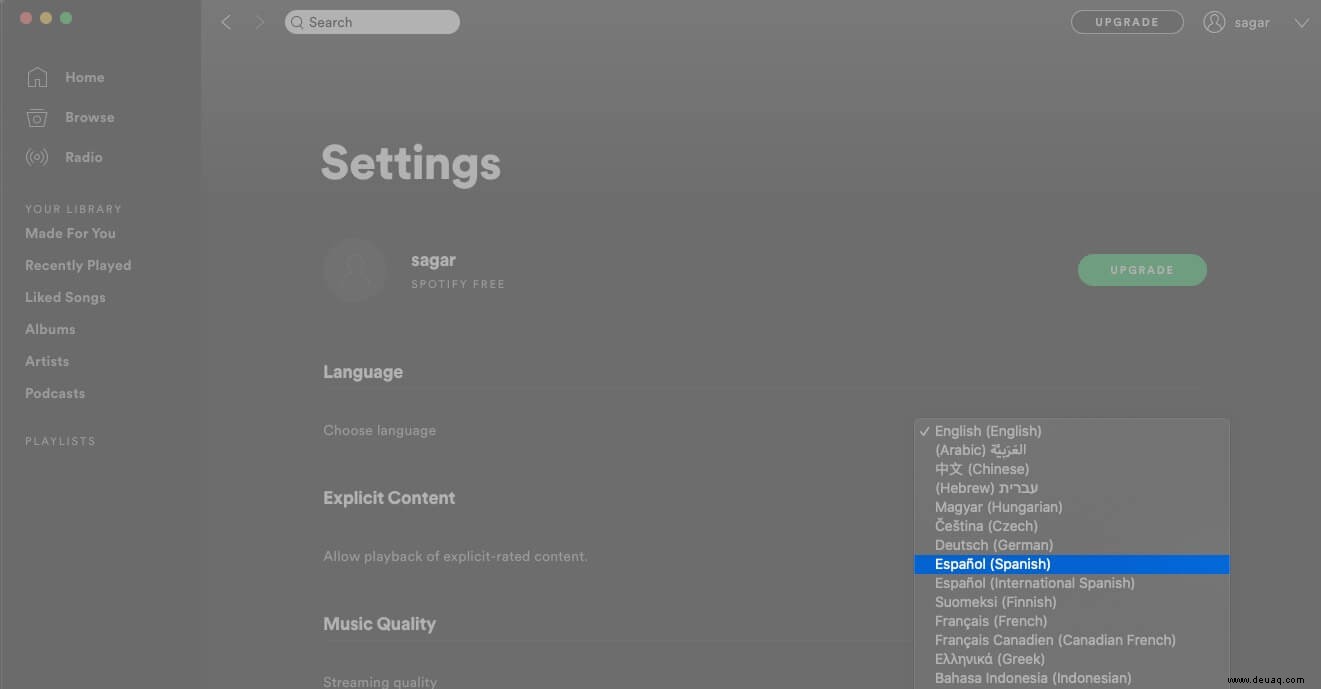Click the Streaming quality label
The width and height of the screenshot is (1321, 689).
point(380,682)
